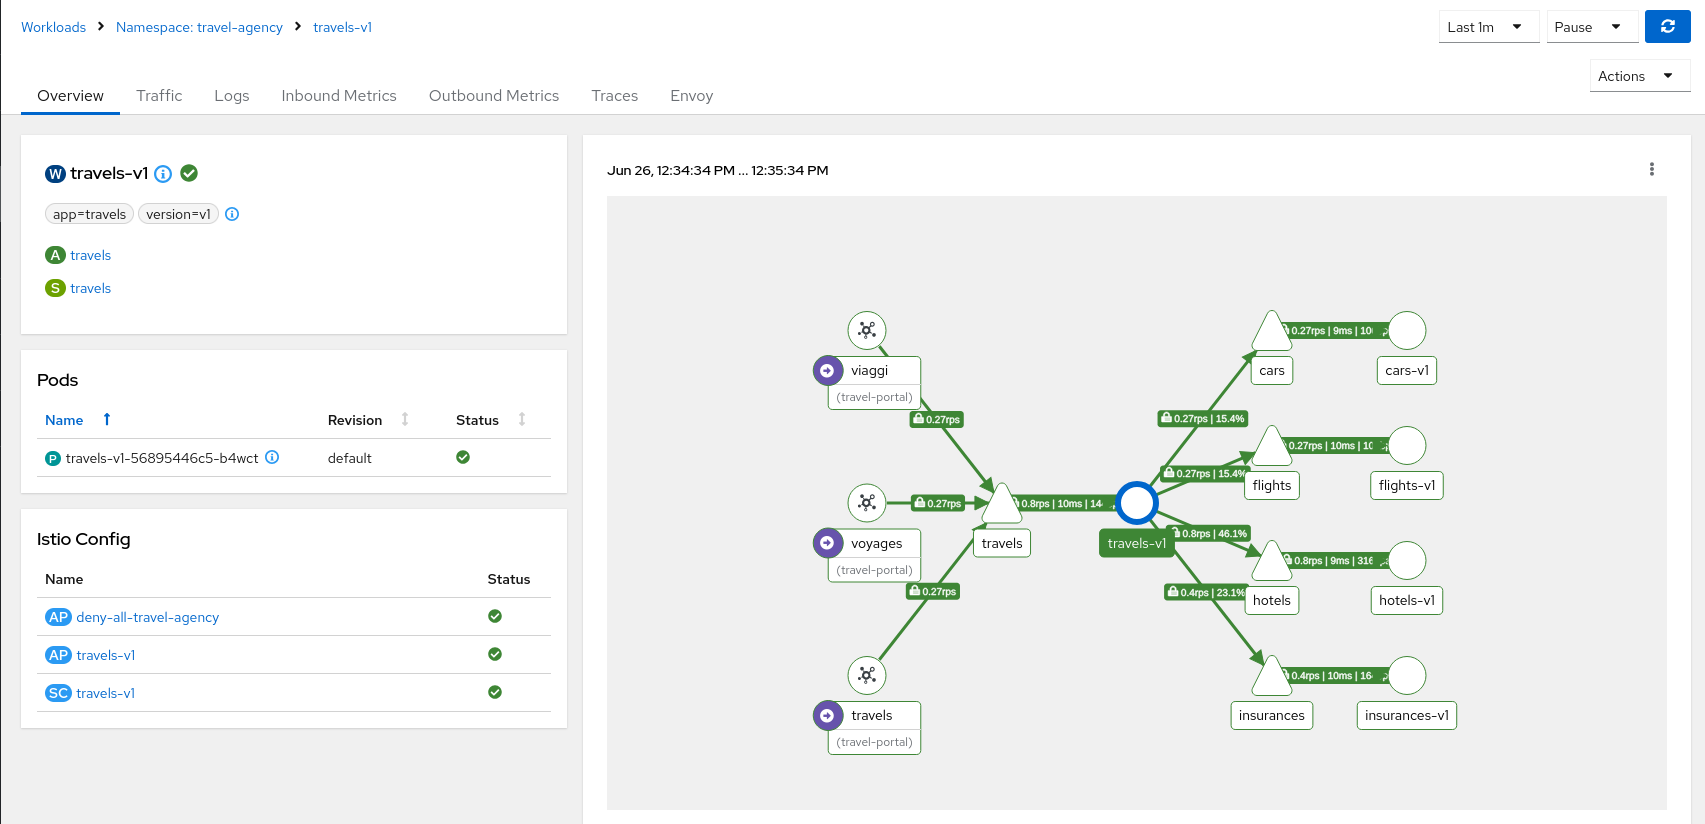Click the insurances service label in graph
The image size is (1705, 824).
1271,716
